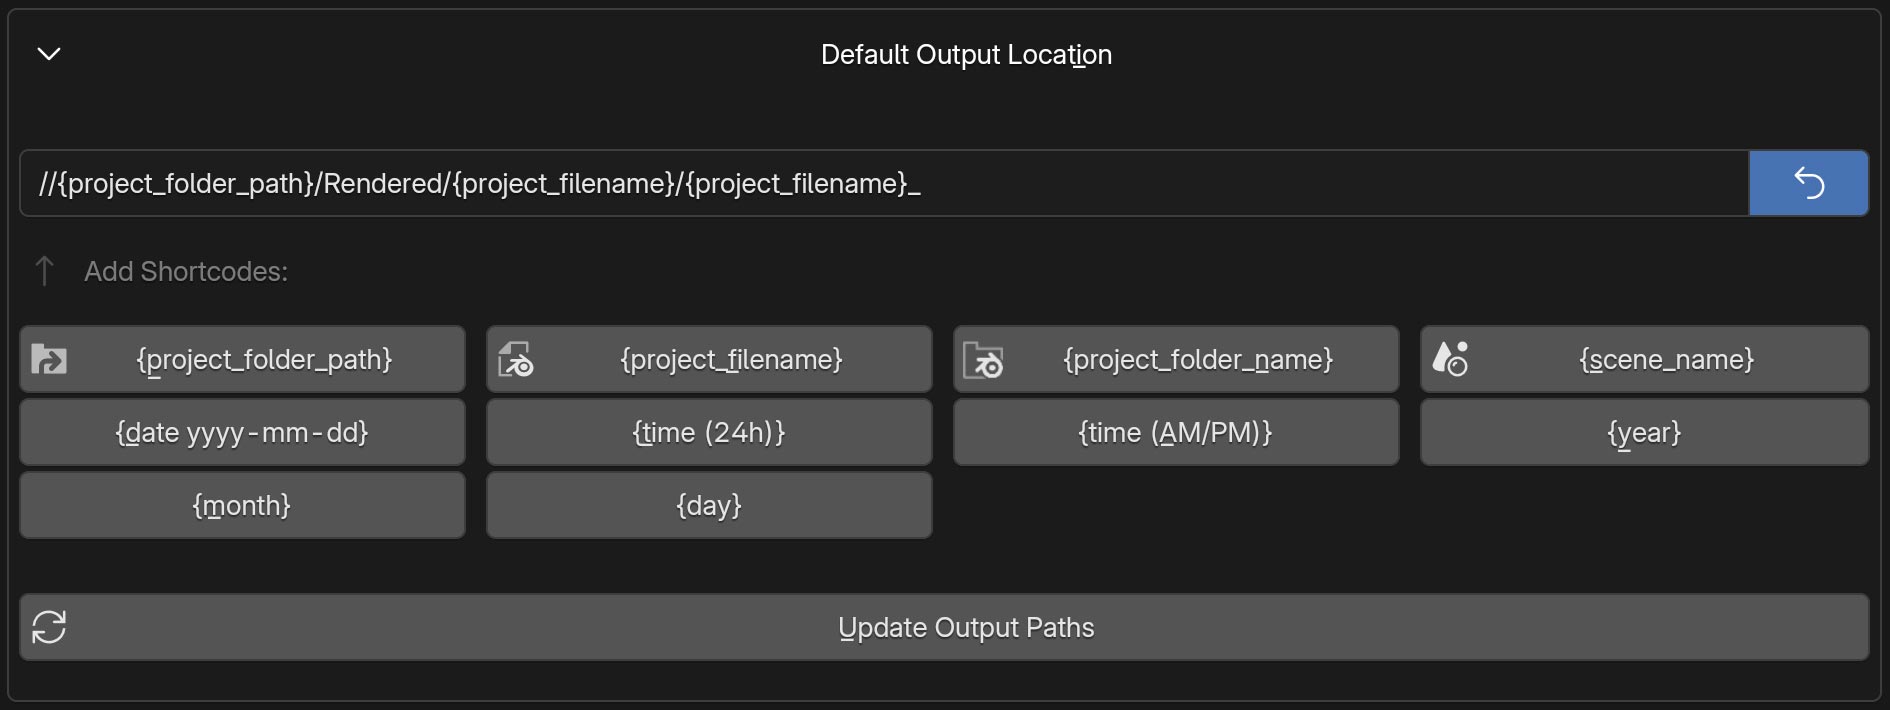
Task: Click the Blender folder icon on project_folder_name
Action: 984,359
